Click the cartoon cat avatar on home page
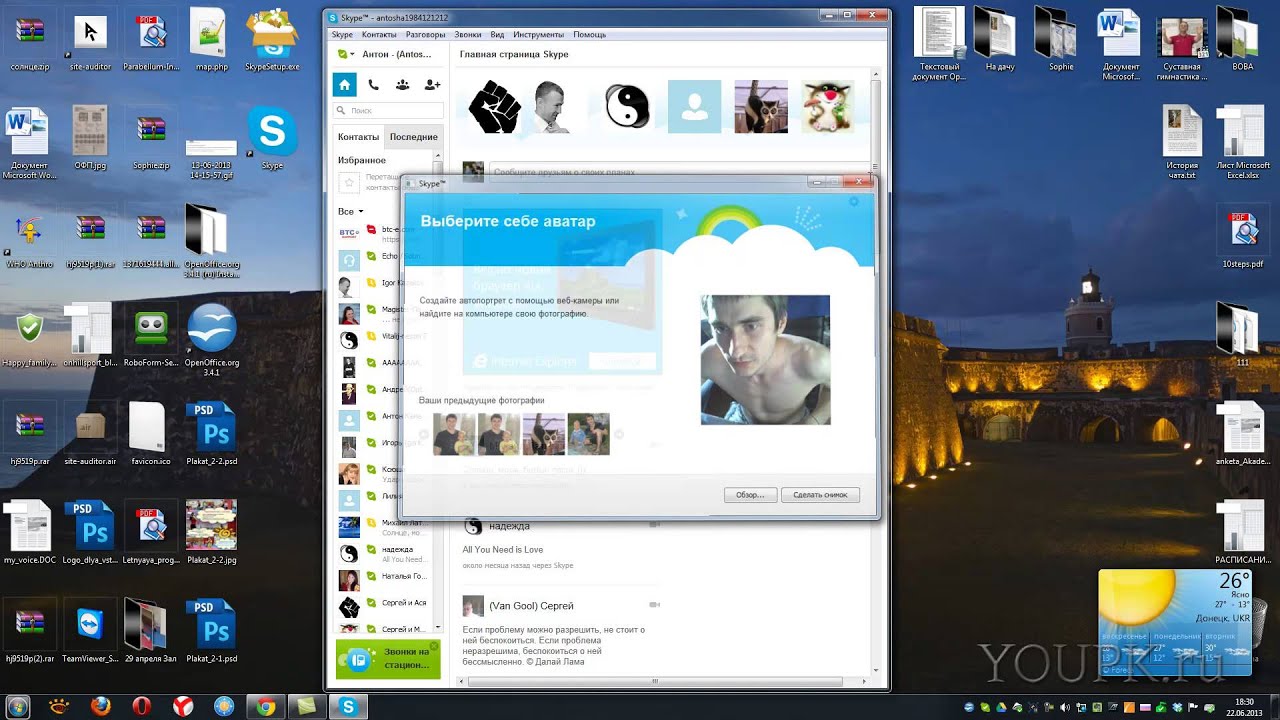 (x=828, y=107)
